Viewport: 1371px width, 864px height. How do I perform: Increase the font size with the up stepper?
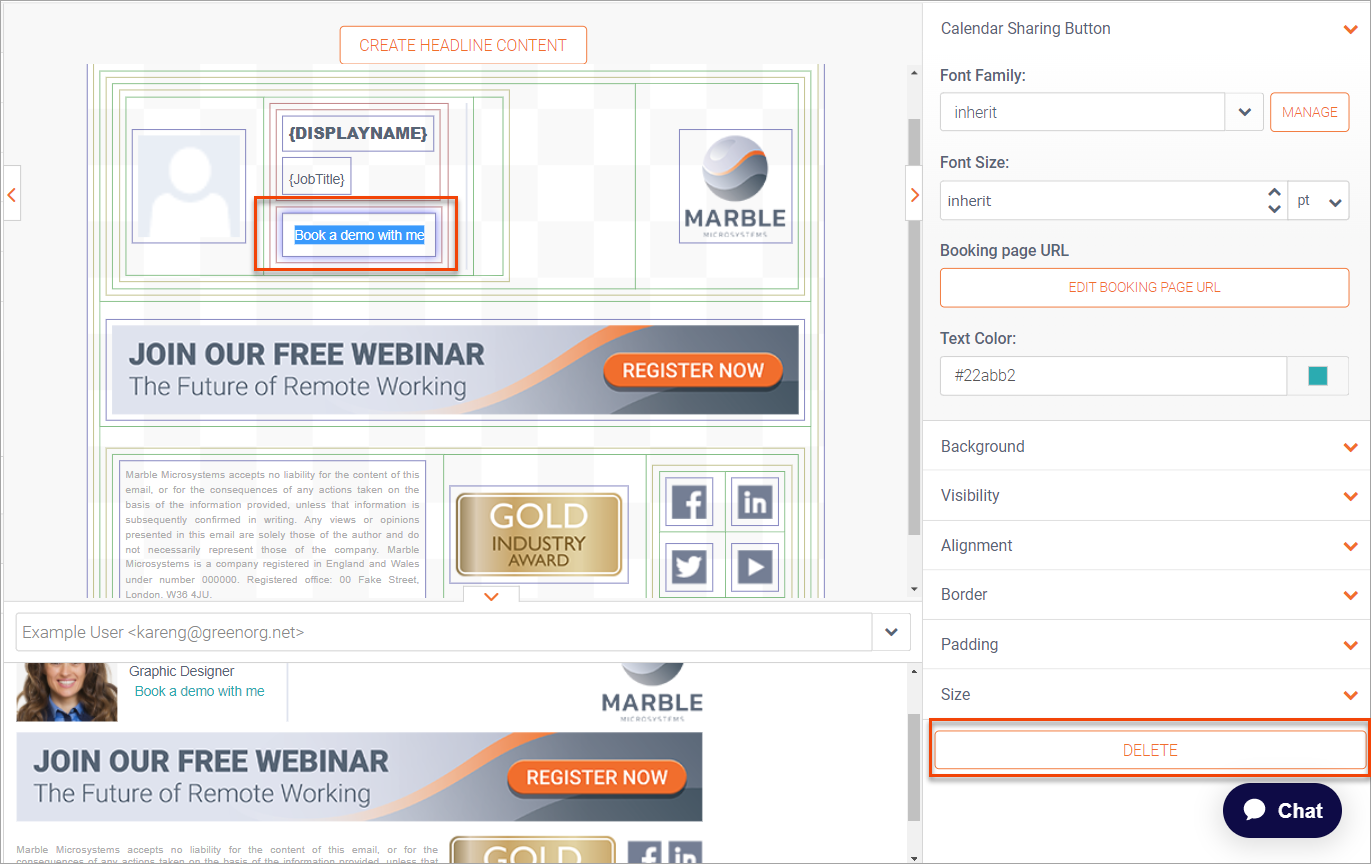(x=1274, y=193)
